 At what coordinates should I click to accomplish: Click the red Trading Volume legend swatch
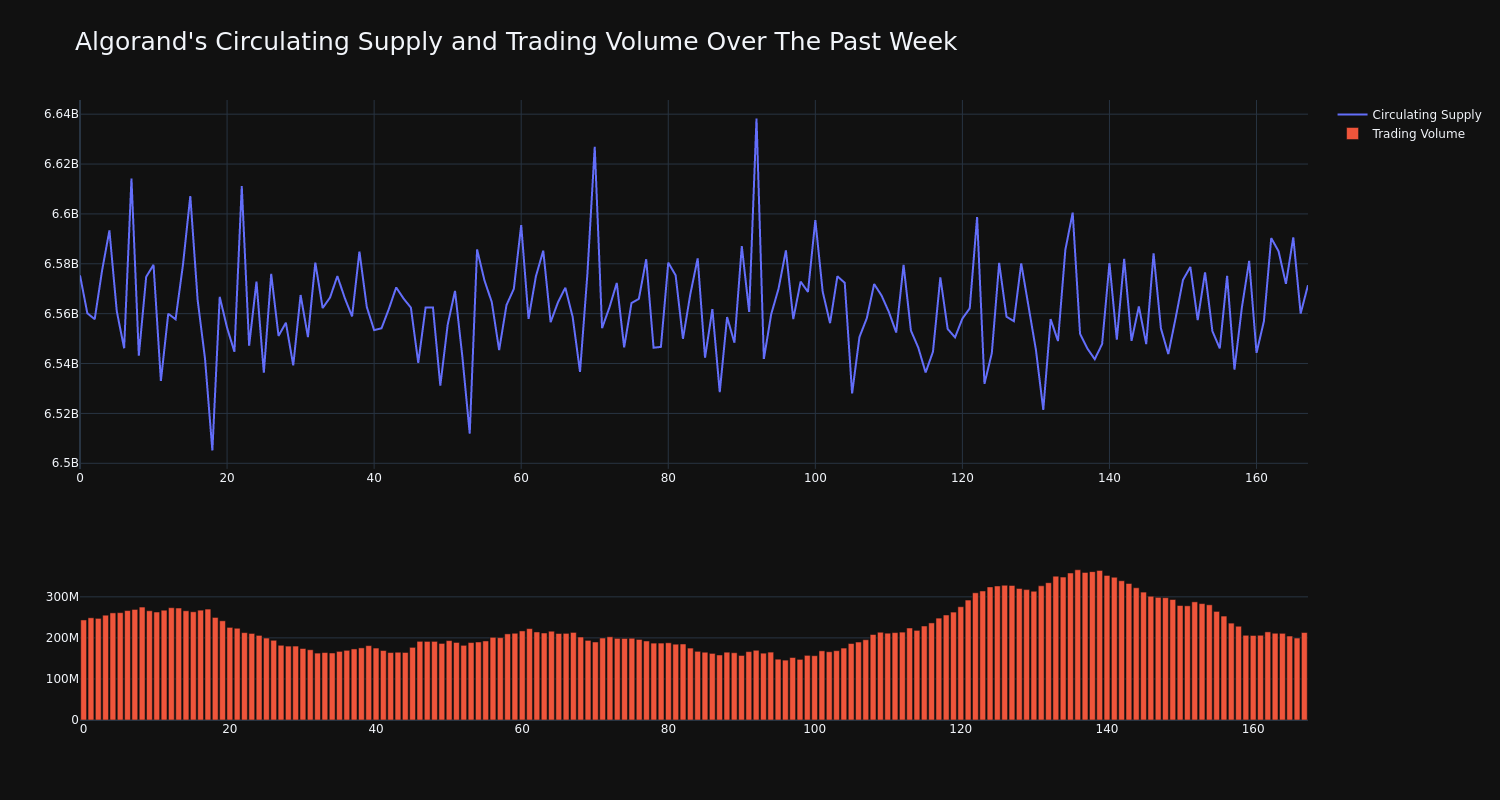[x=1352, y=134]
